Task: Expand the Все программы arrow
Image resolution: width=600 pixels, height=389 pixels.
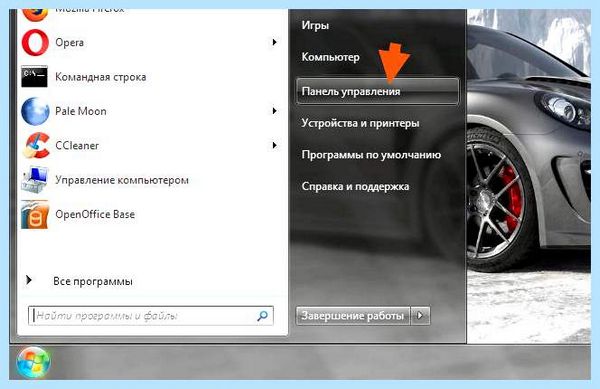Action: [29, 280]
